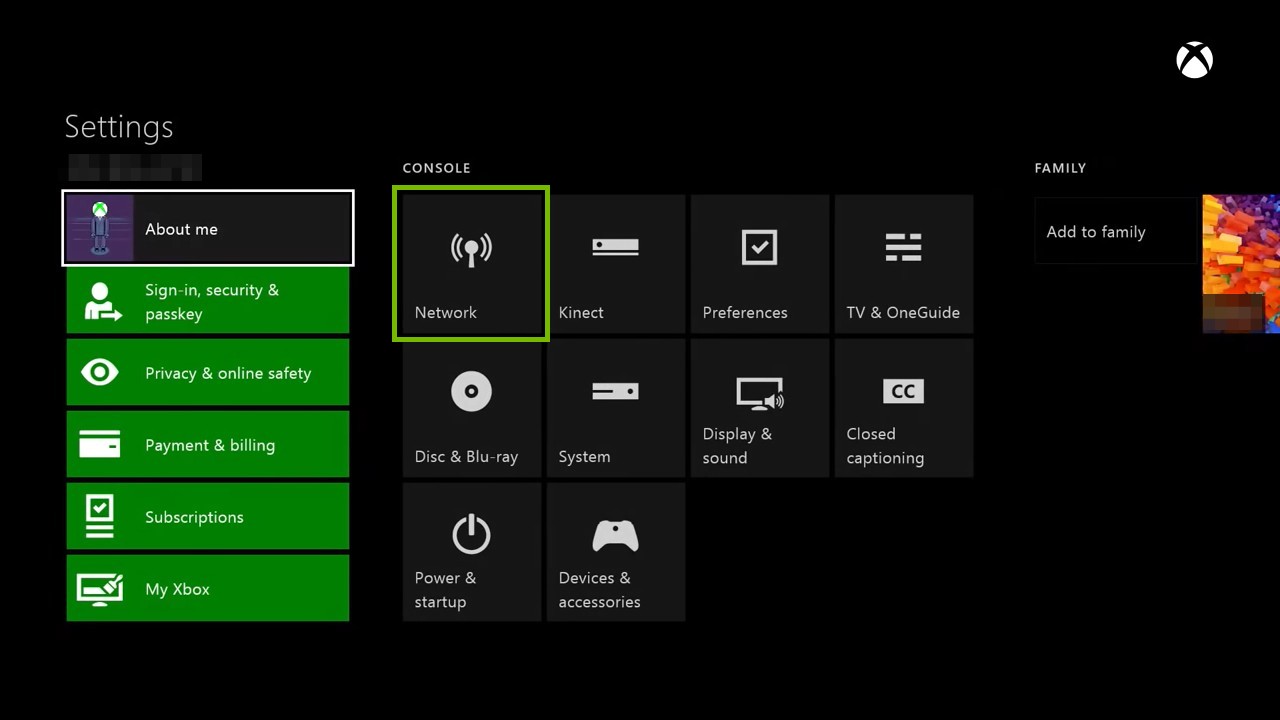Select the System settings tile

click(x=615, y=407)
